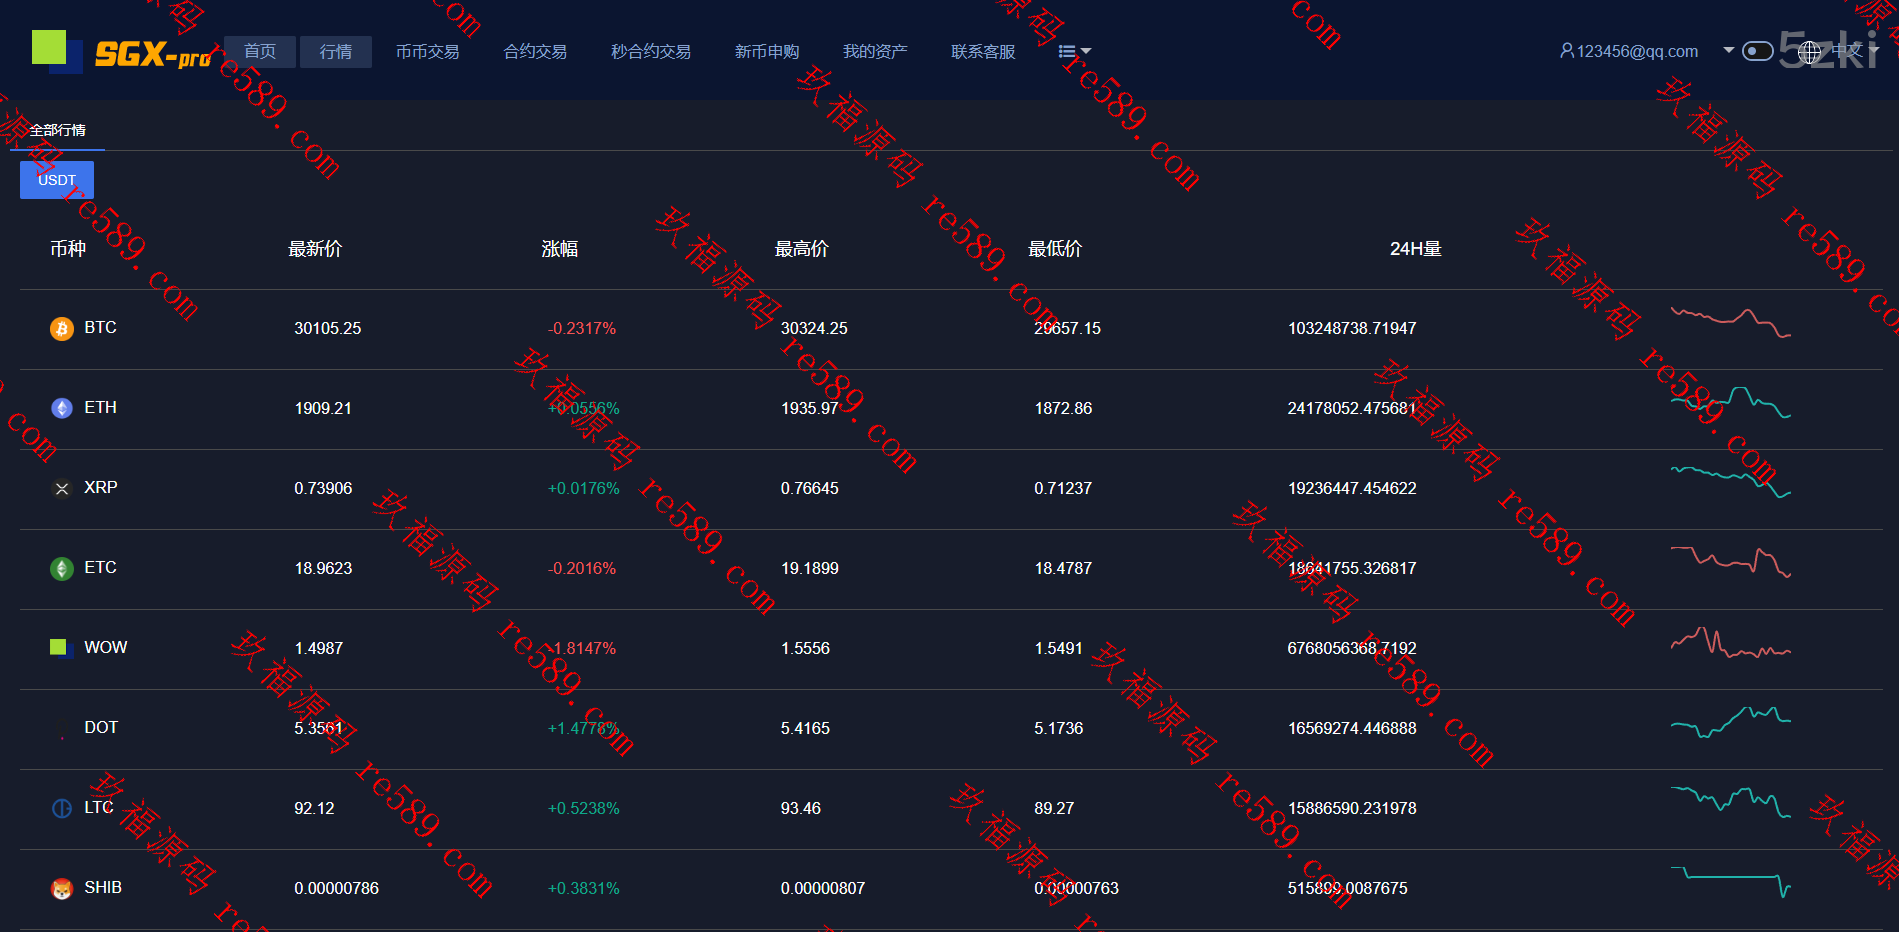Click the SGX-pro logo
The image size is (1899, 932).
click(x=121, y=52)
